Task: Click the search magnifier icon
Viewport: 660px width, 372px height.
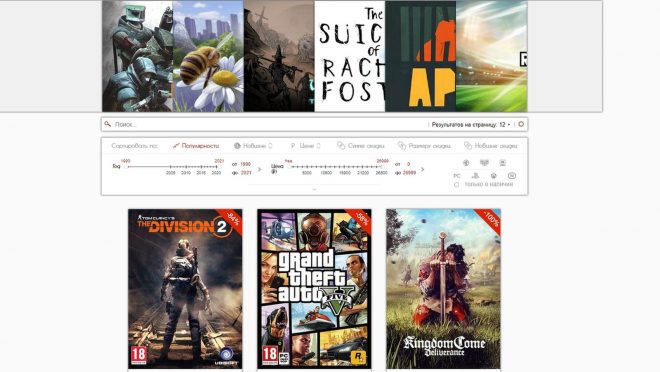Action: tap(108, 124)
